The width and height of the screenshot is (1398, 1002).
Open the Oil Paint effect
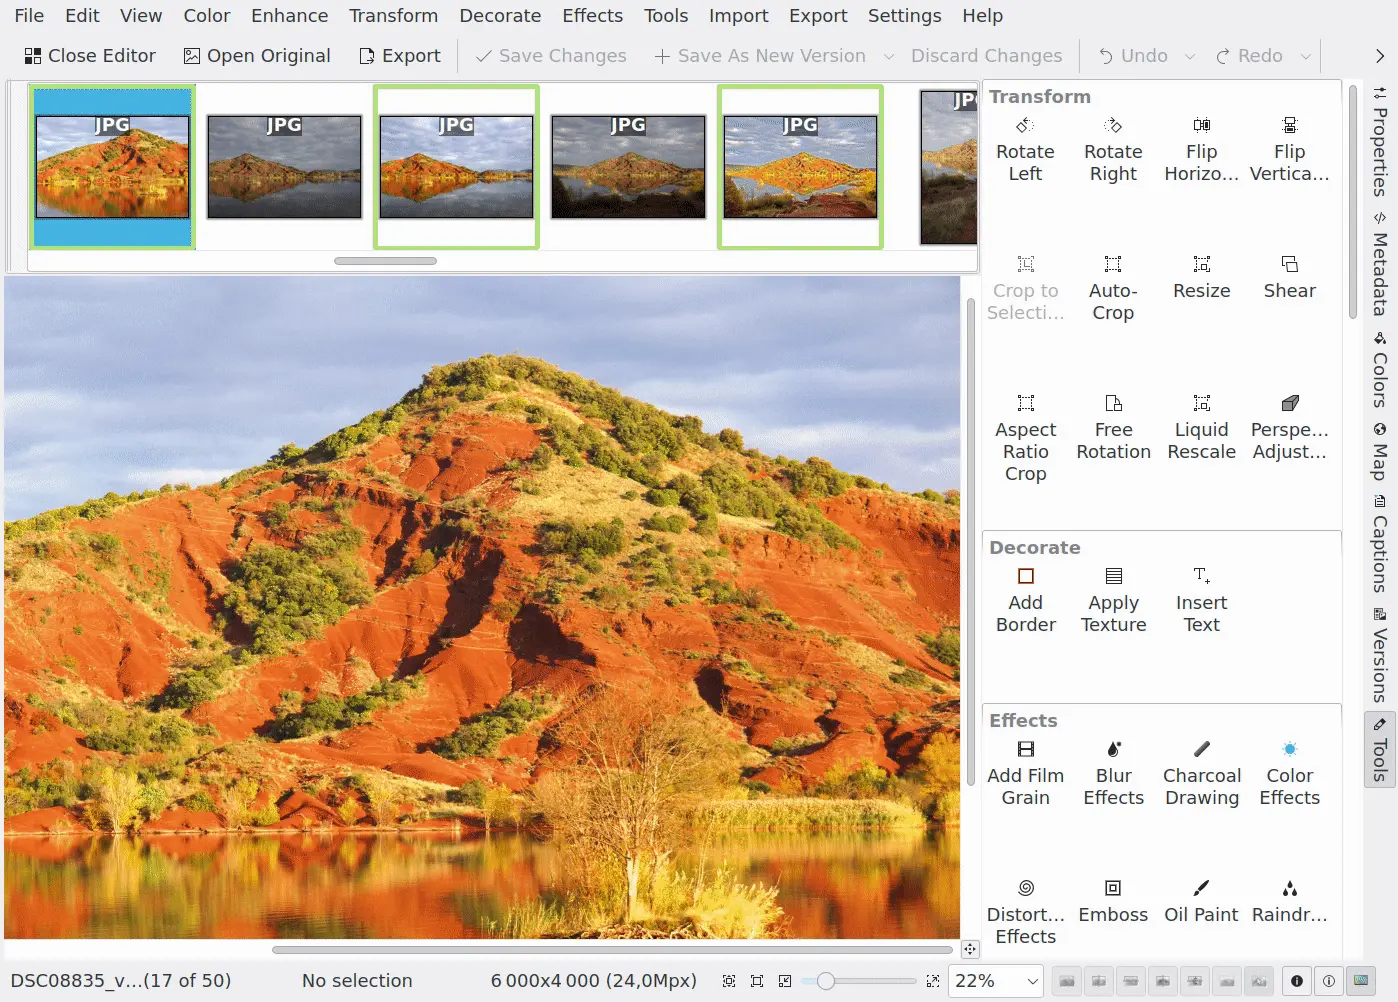pos(1201,902)
